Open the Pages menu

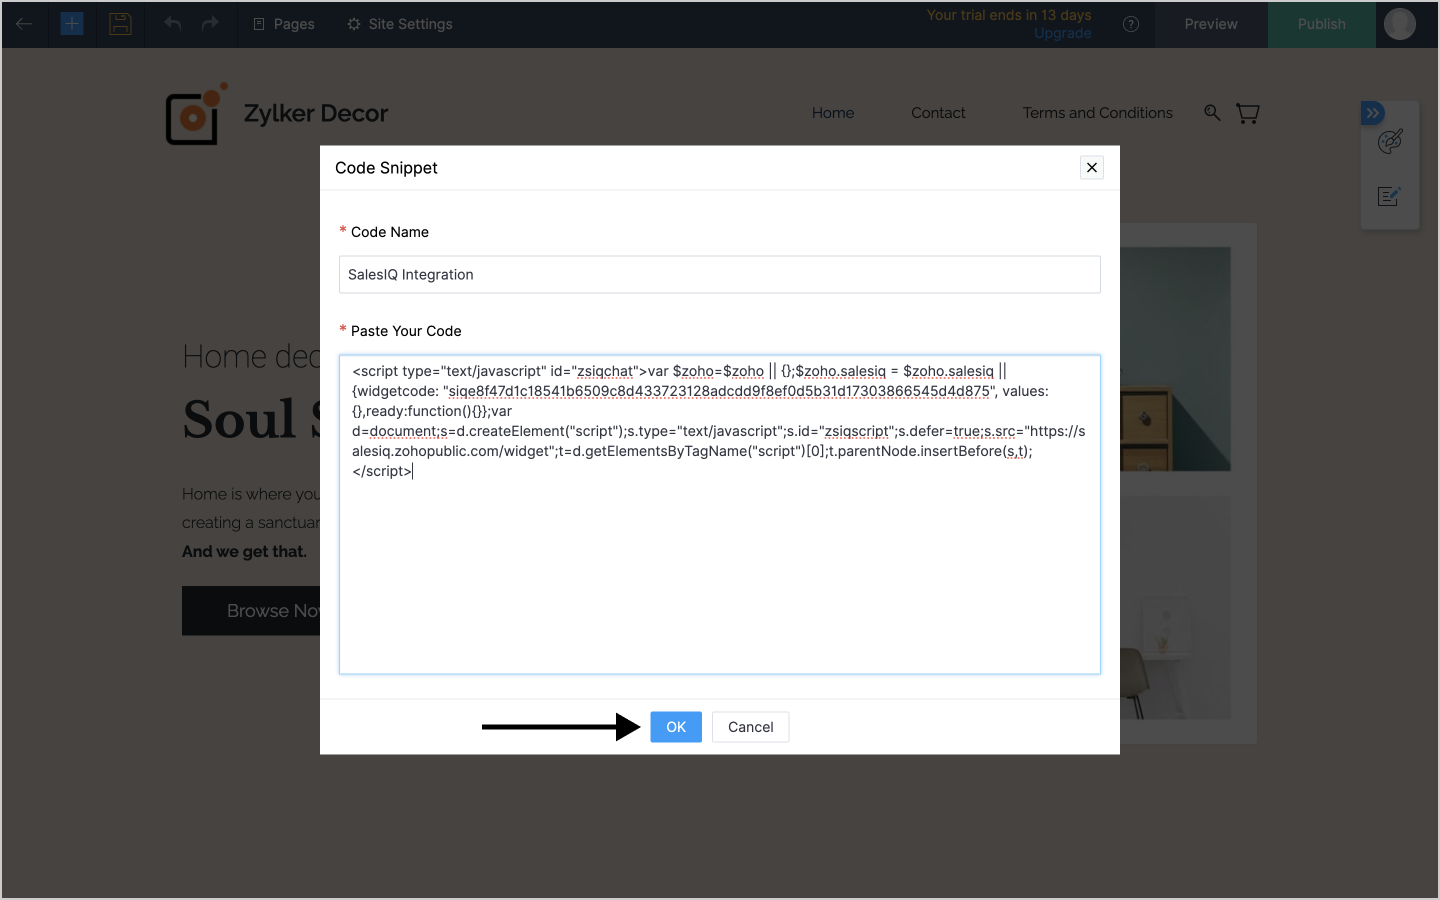pyautogui.click(x=284, y=24)
